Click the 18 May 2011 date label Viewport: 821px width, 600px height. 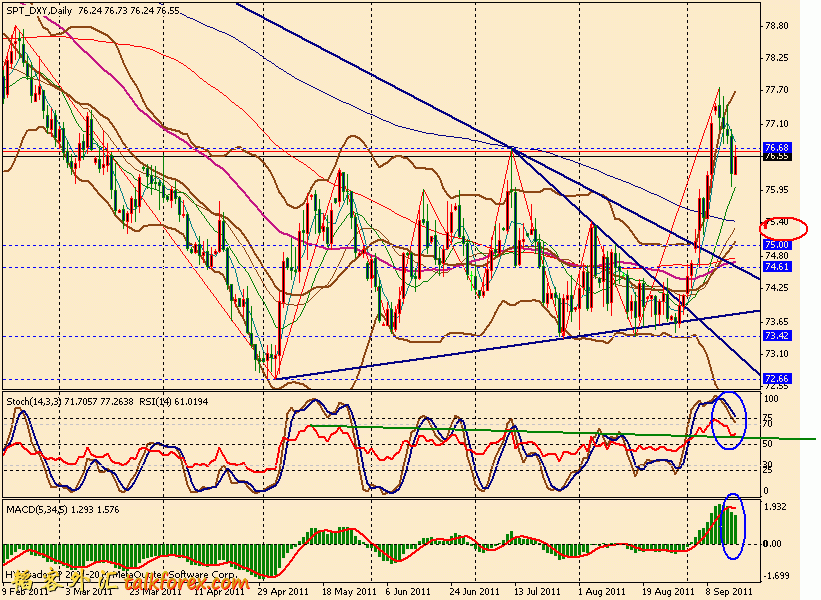[x=350, y=592]
